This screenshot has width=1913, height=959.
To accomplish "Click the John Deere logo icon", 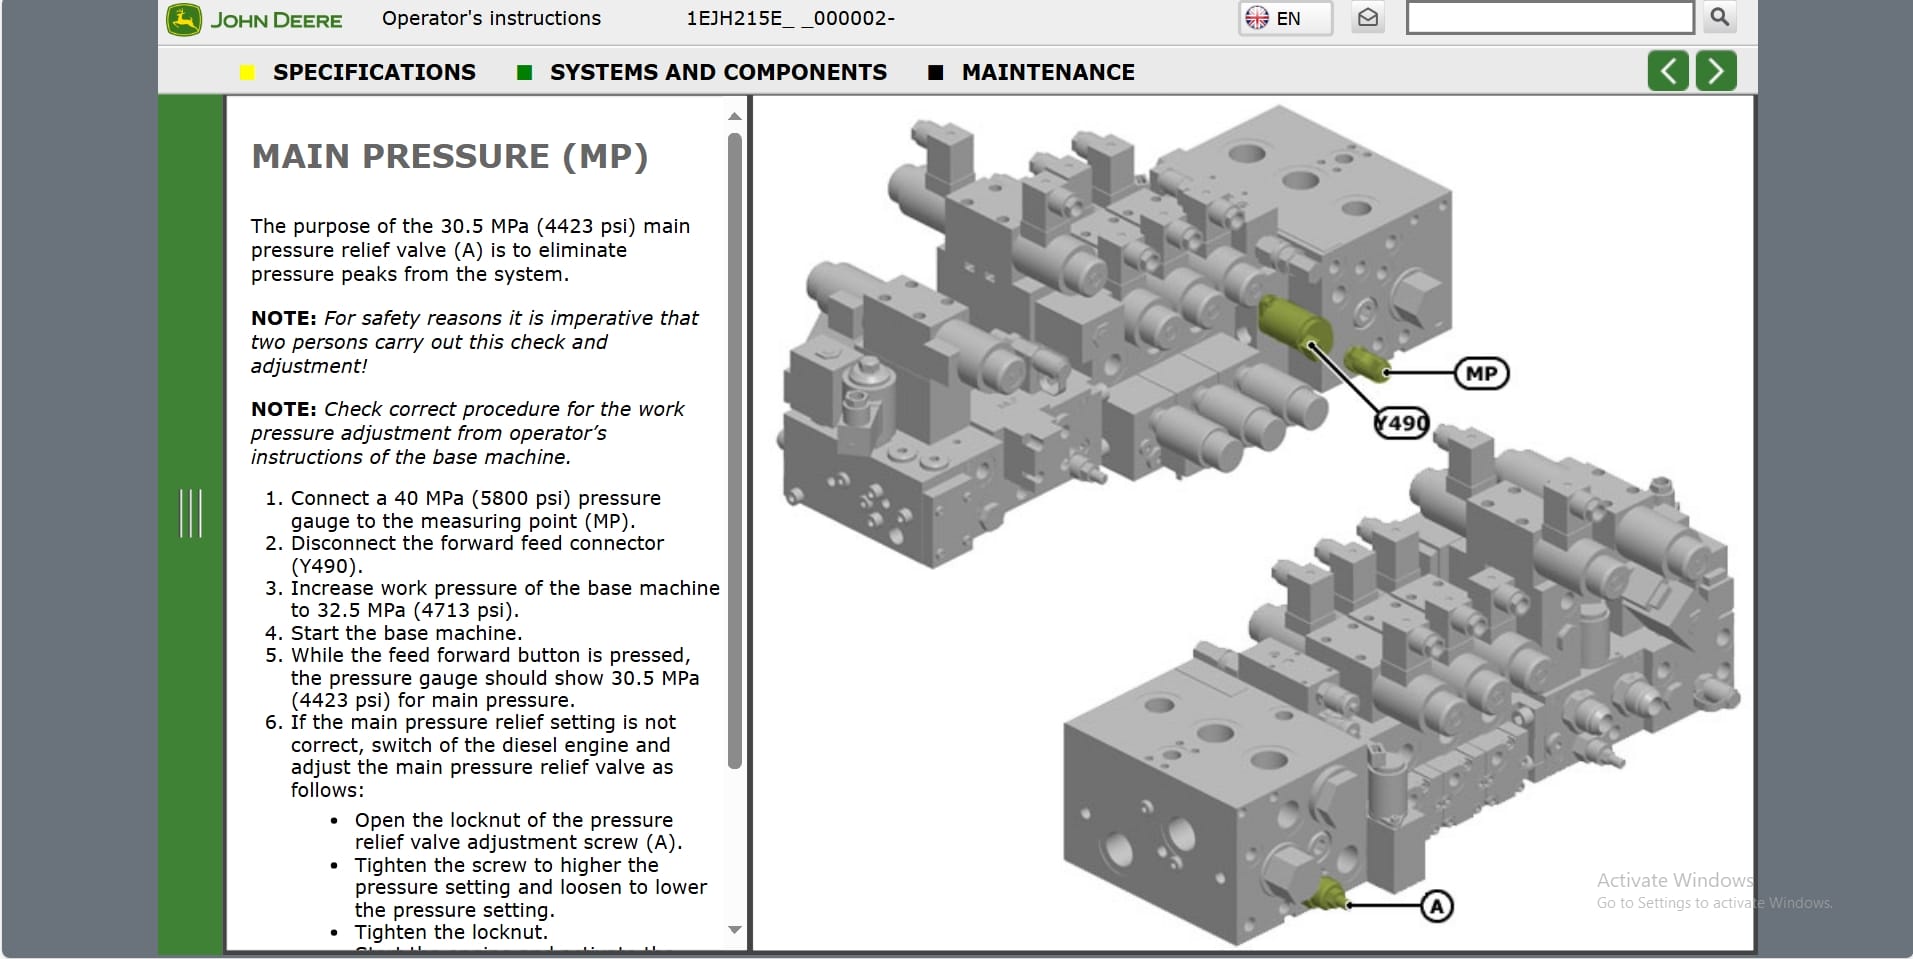I will click(x=183, y=18).
